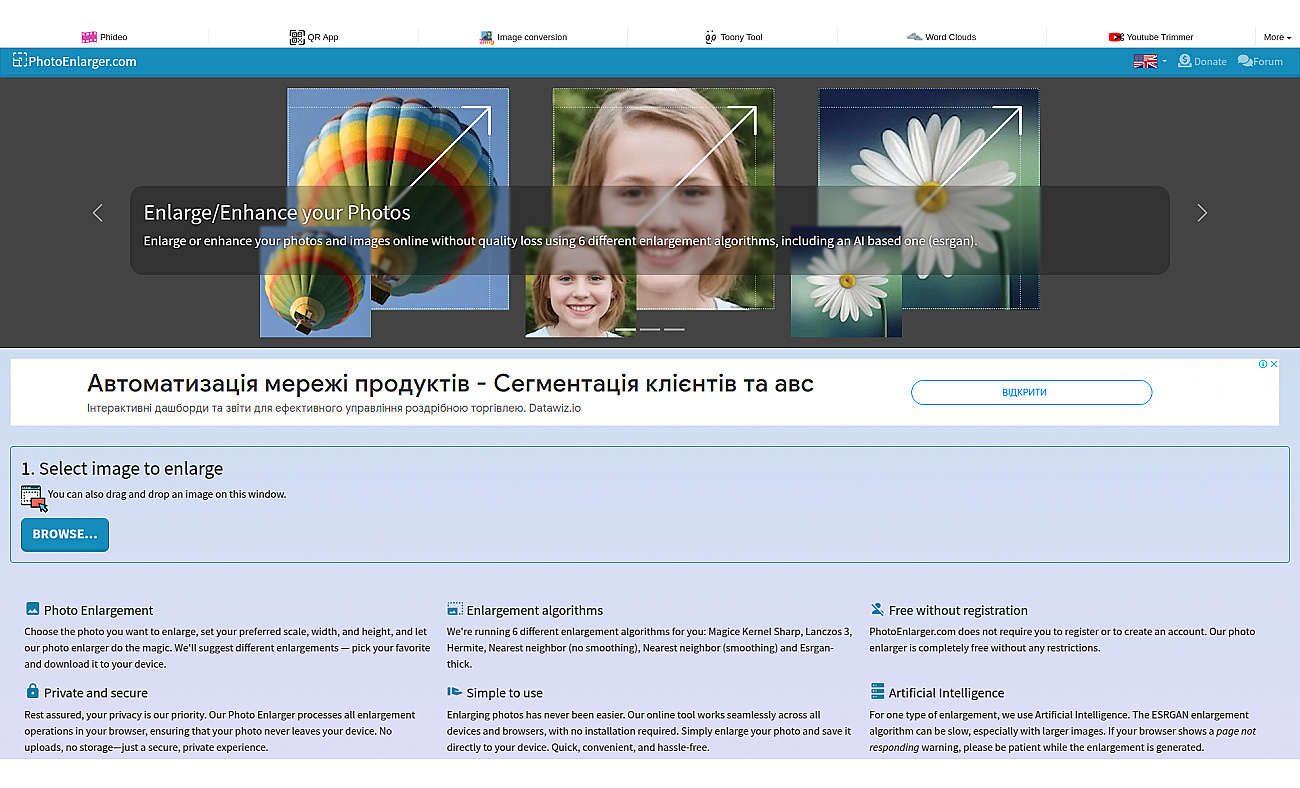Click the PhotoEnlarger.com logo
This screenshot has width=1300, height=788.
[x=74, y=61]
